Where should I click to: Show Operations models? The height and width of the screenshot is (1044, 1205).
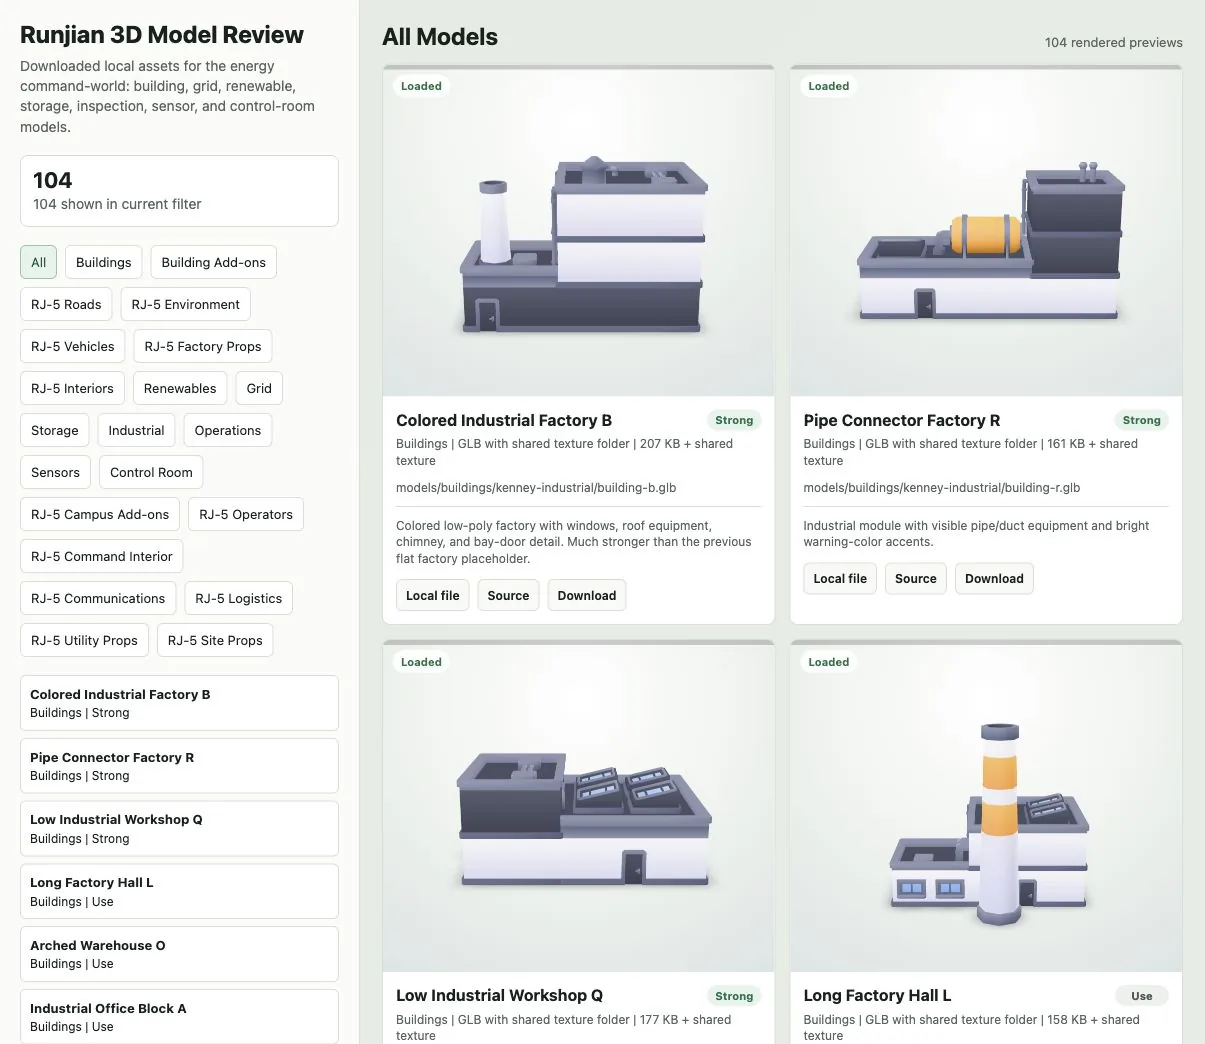pyautogui.click(x=228, y=430)
